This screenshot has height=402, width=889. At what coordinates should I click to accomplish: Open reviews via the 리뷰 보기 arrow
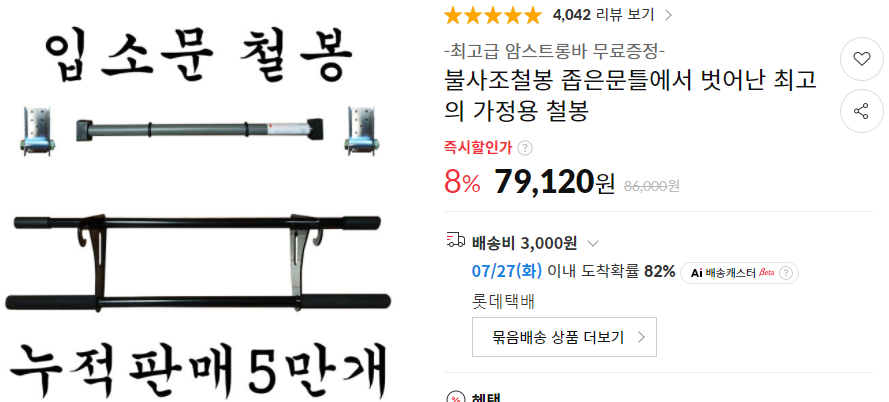(x=668, y=15)
